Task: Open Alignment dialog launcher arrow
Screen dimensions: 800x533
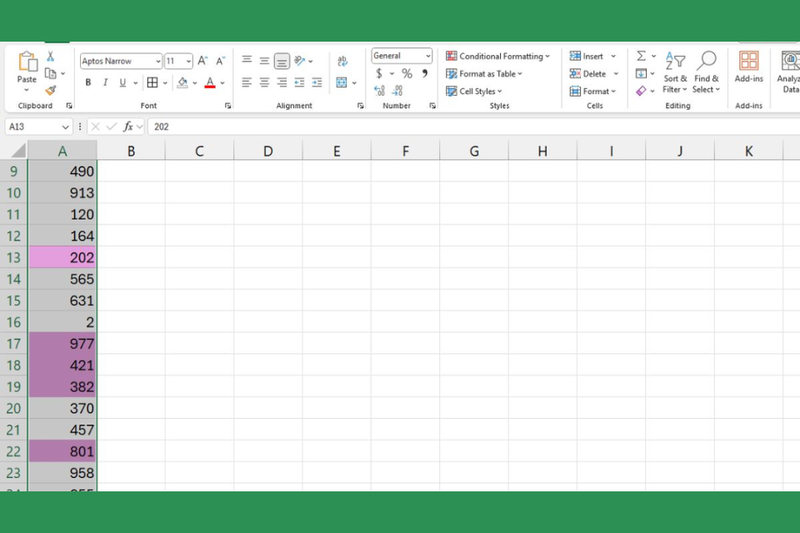Action: pos(360,106)
